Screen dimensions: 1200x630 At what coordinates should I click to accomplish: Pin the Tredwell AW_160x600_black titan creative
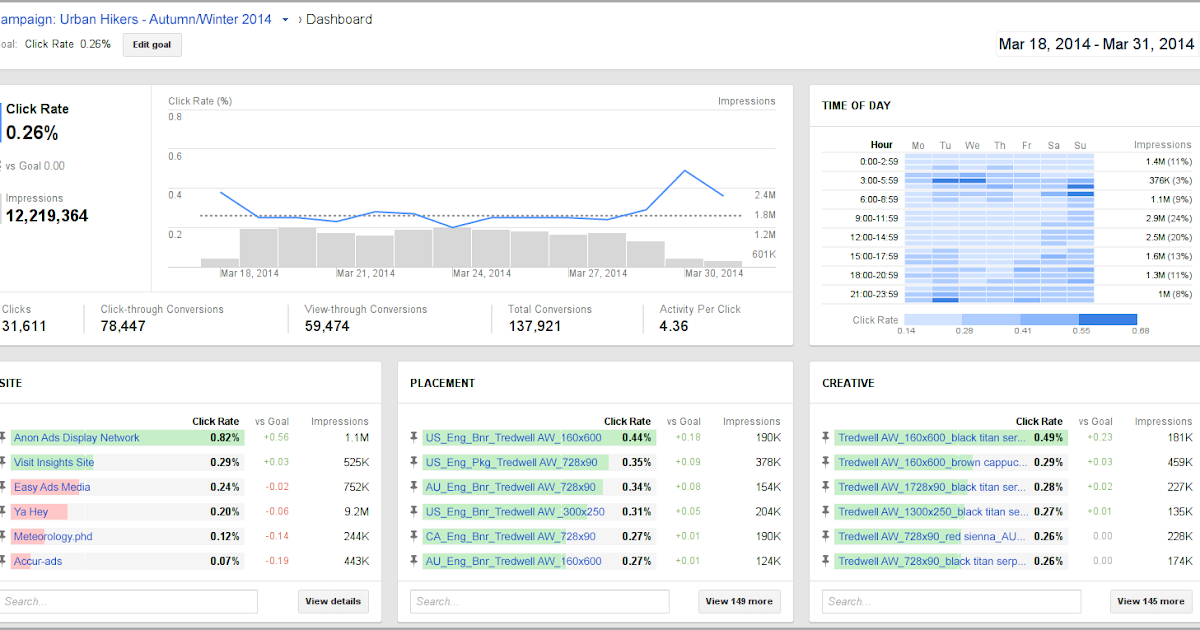coord(826,437)
